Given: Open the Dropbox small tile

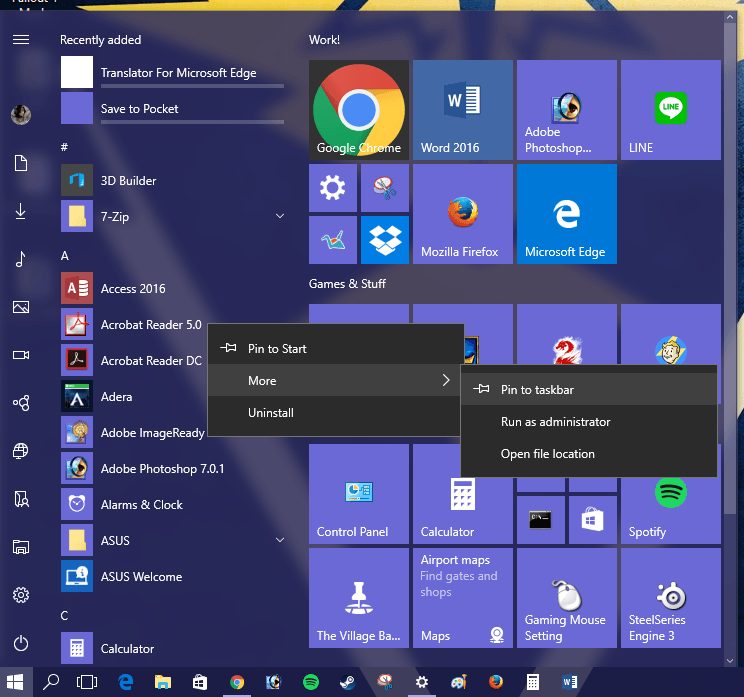Looking at the screenshot, I should (384, 239).
